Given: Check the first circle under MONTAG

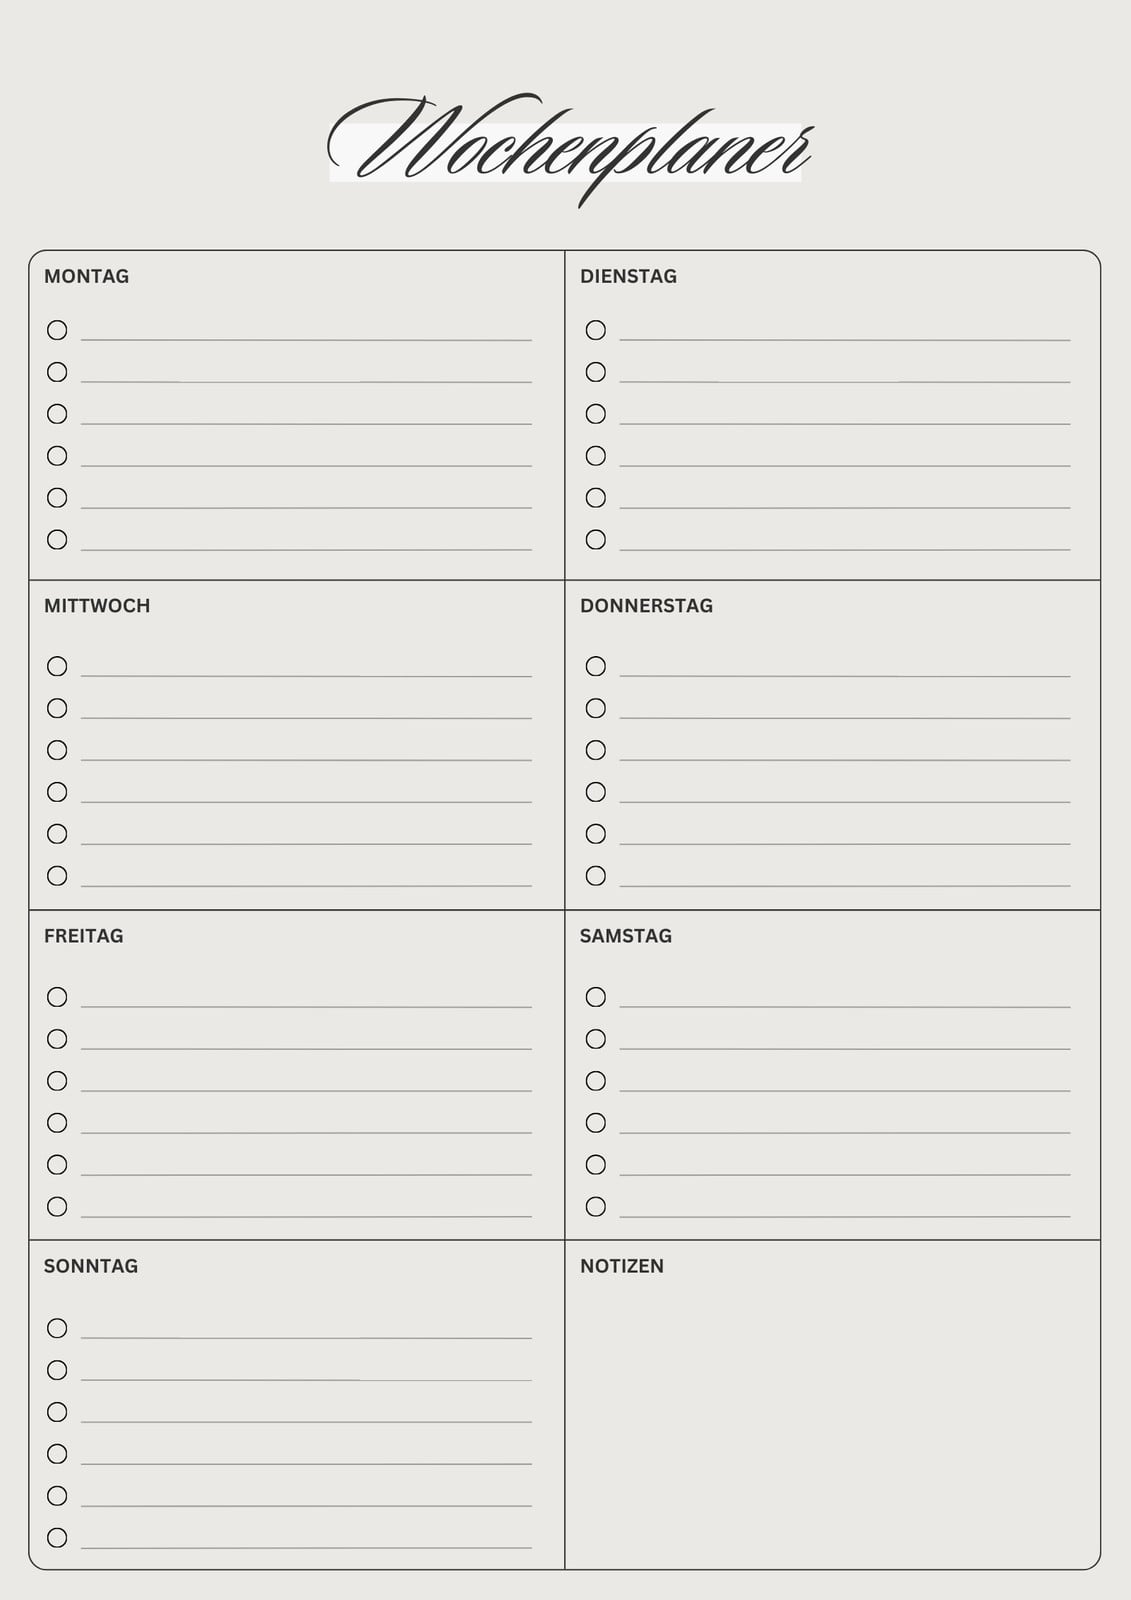Looking at the screenshot, I should (57, 330).
